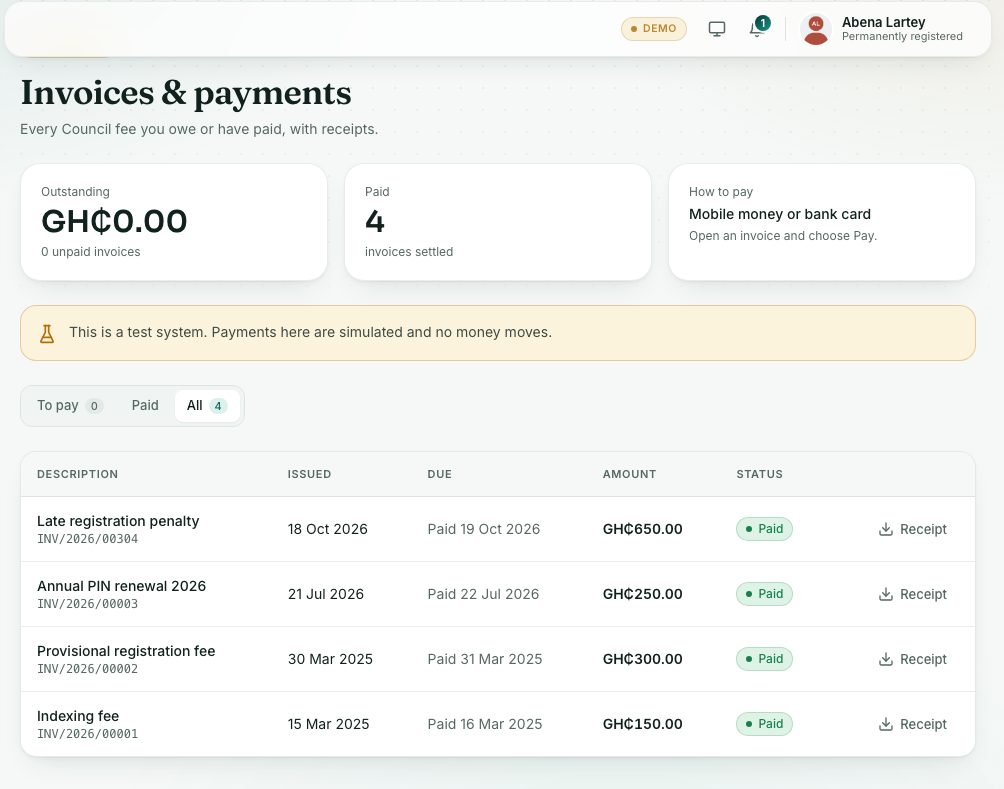Click the amount GH₵250.00
1004x789 pixels.
[643, 594]
